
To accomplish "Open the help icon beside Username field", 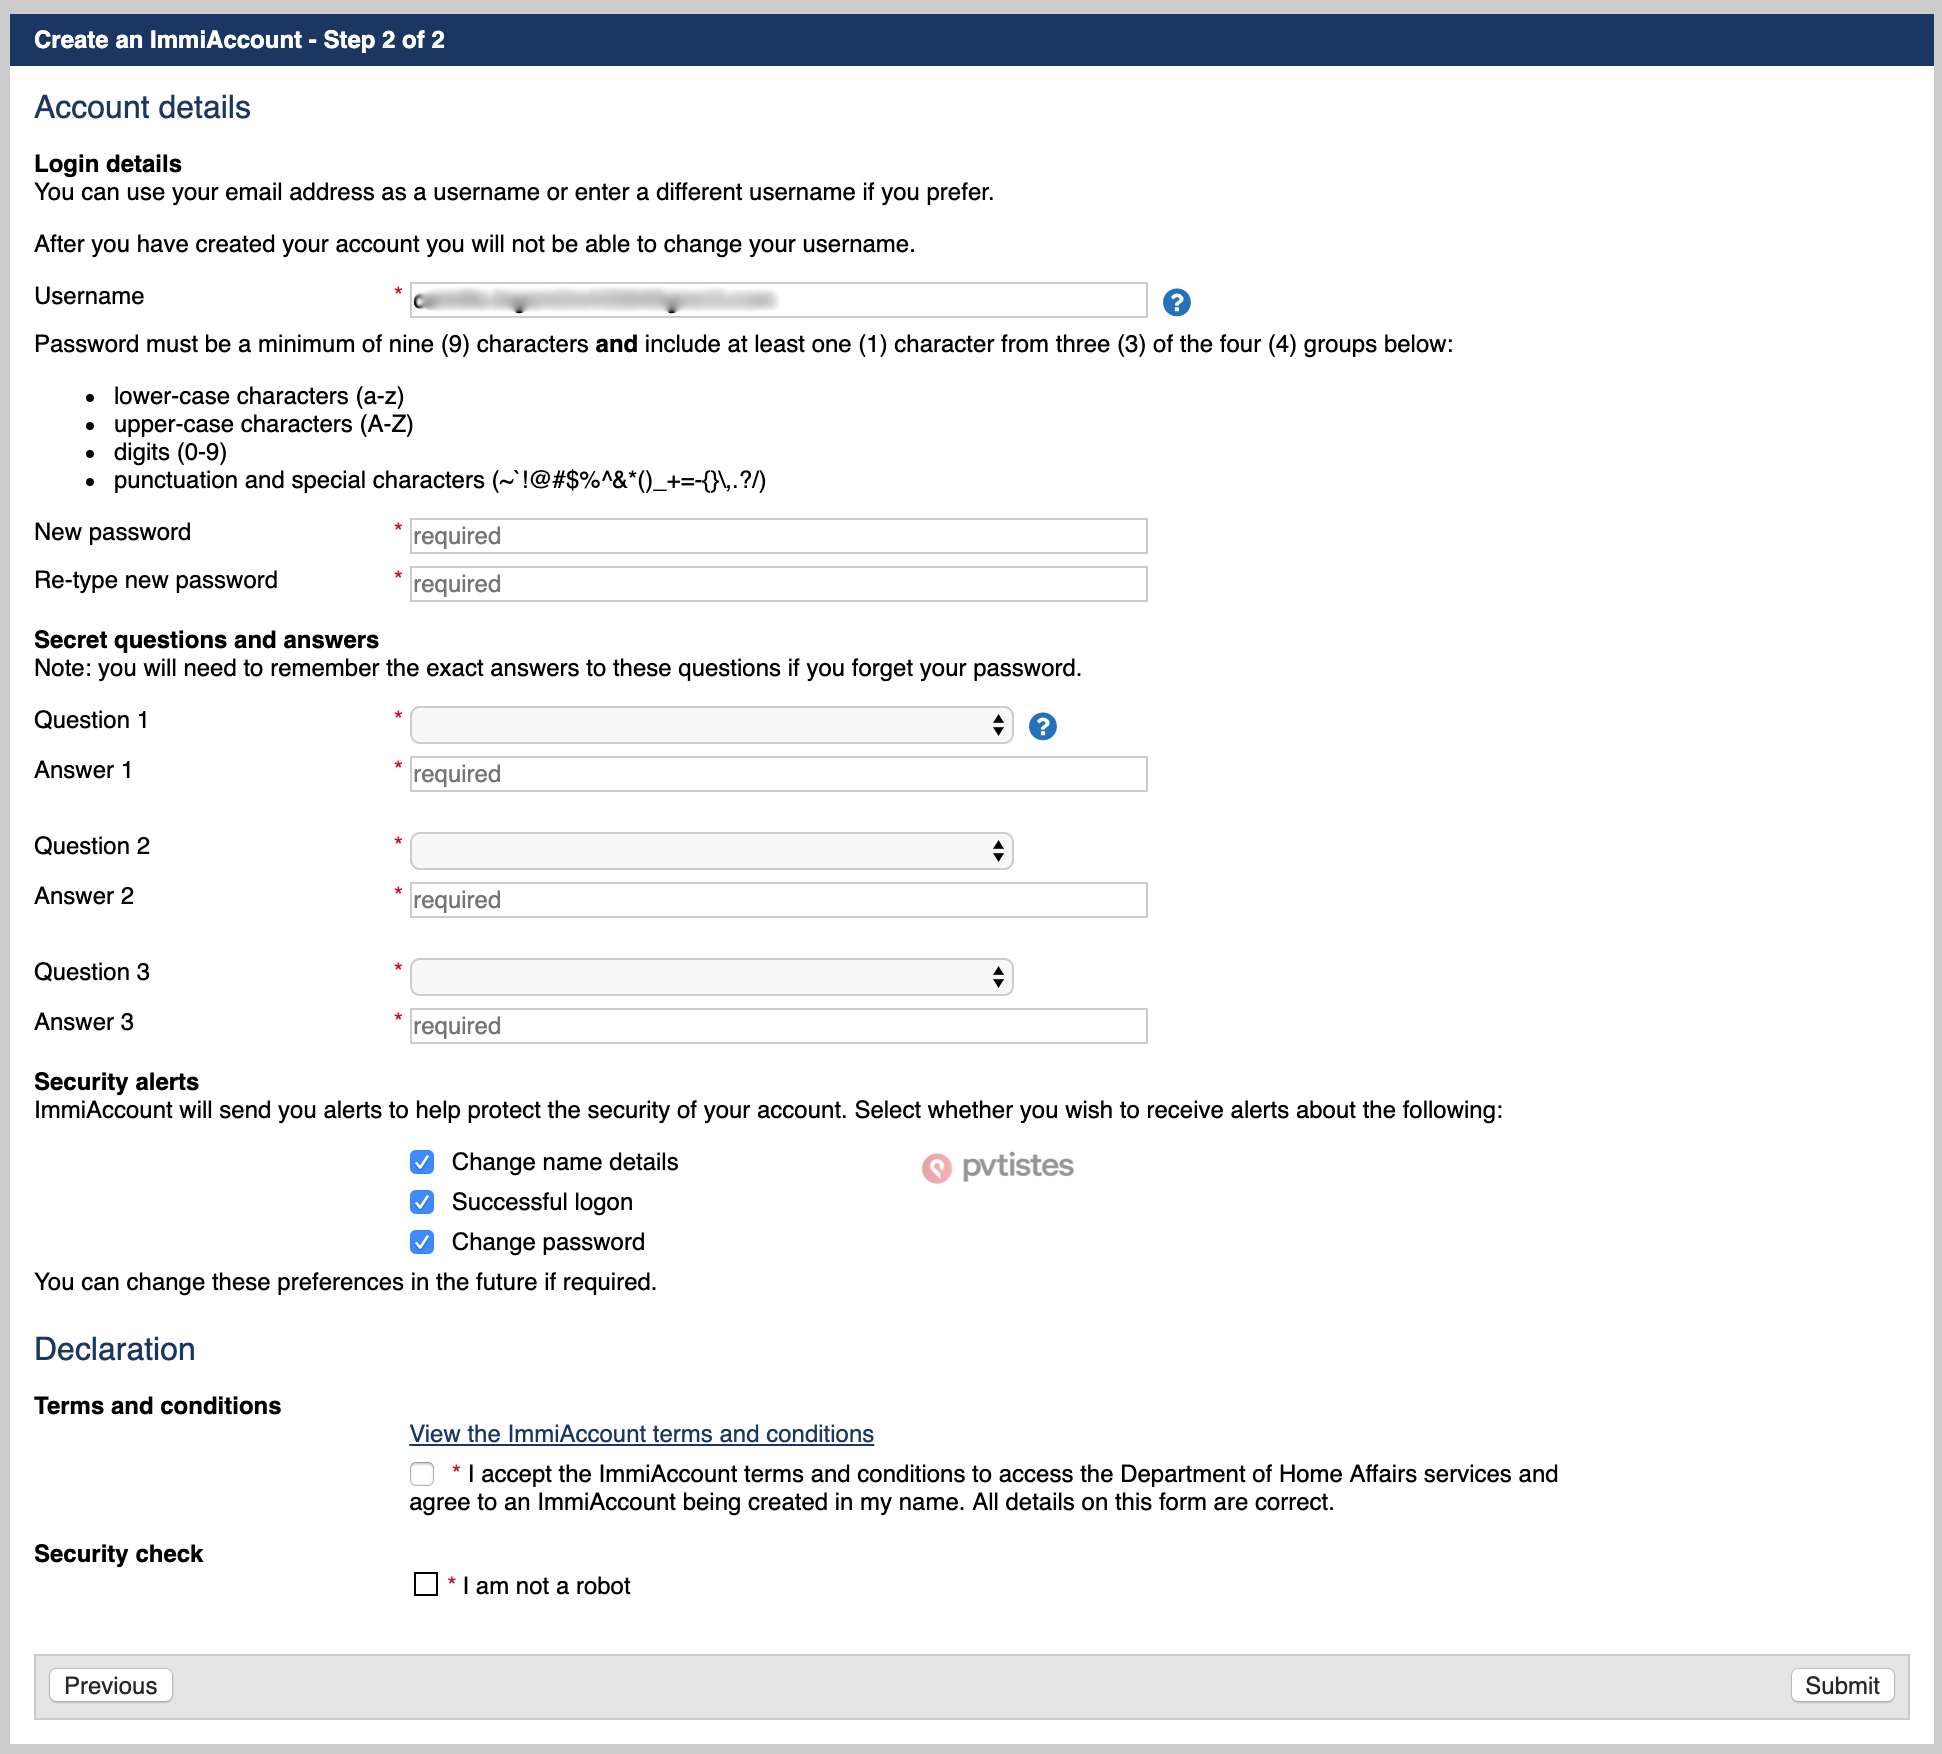I will (x=1177, y=302).
